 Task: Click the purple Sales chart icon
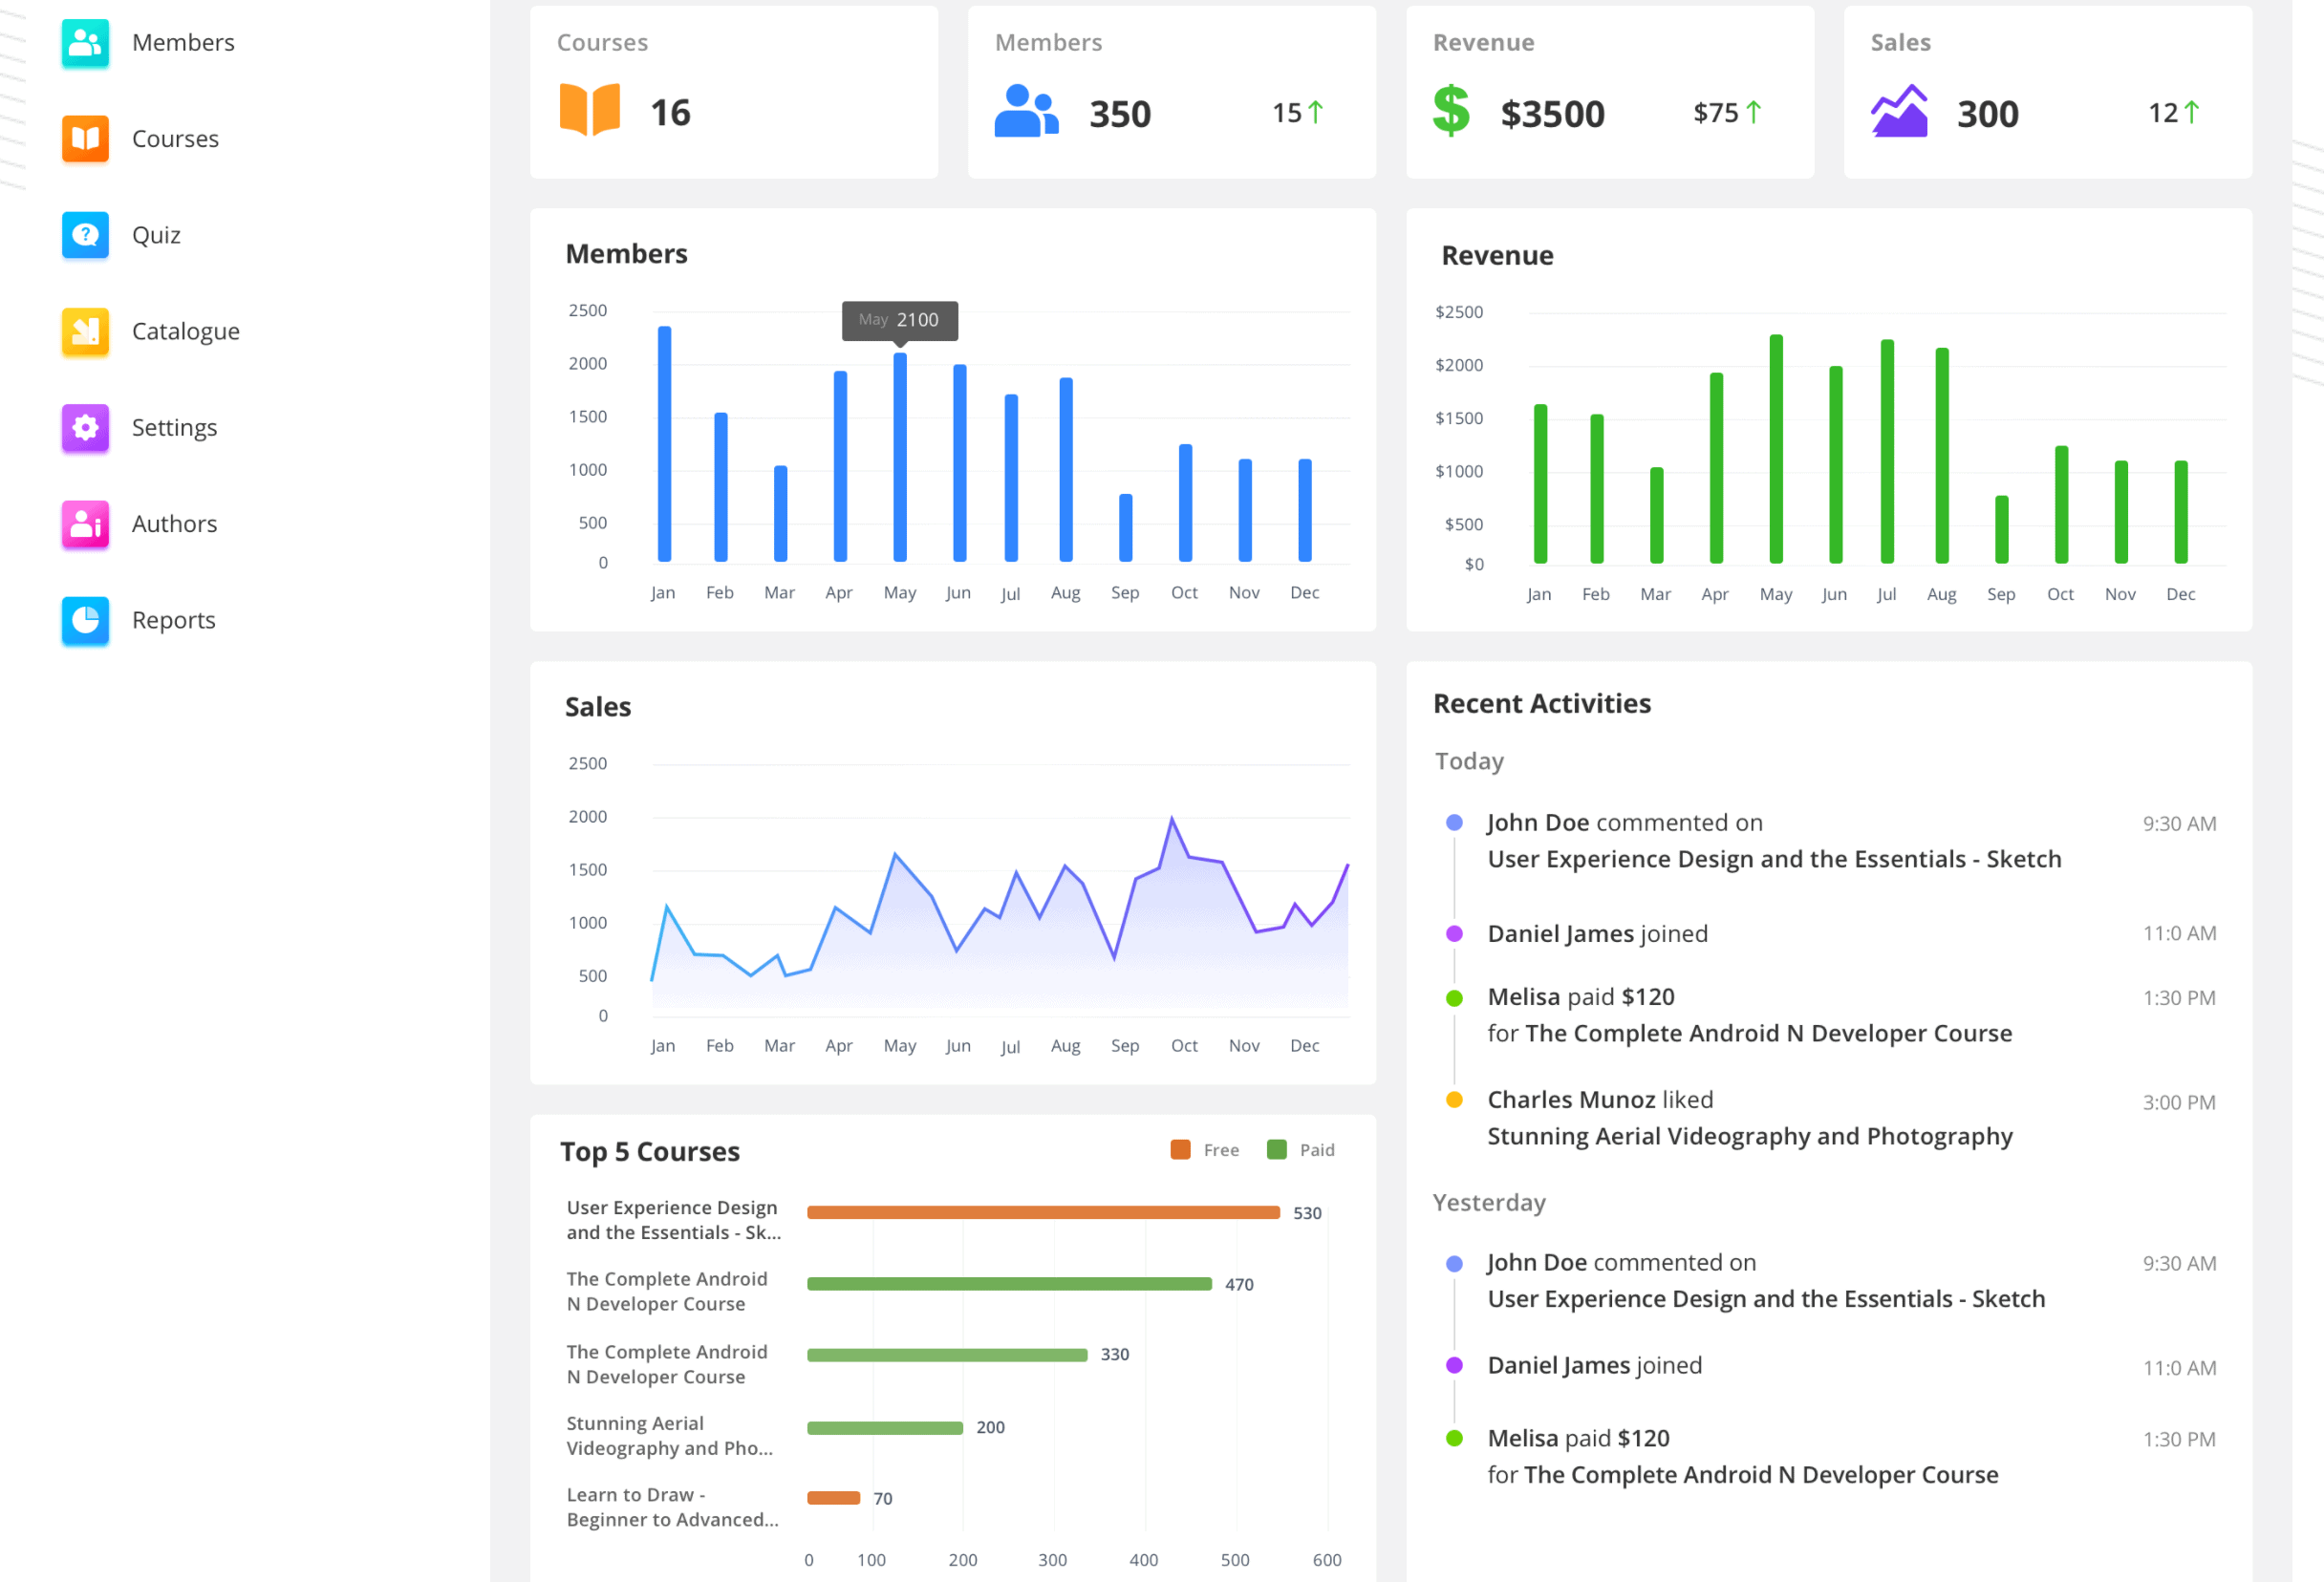coord(1898,112)
